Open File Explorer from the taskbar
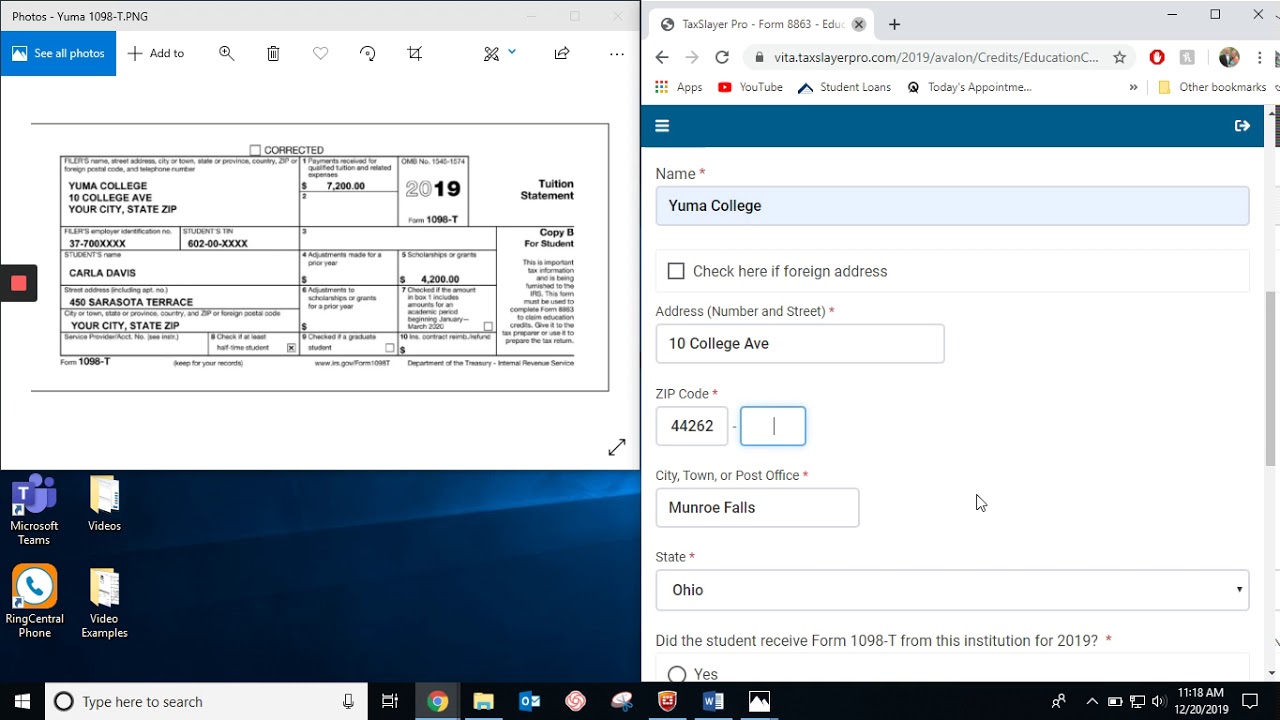1280x720 pixels. 483,701
